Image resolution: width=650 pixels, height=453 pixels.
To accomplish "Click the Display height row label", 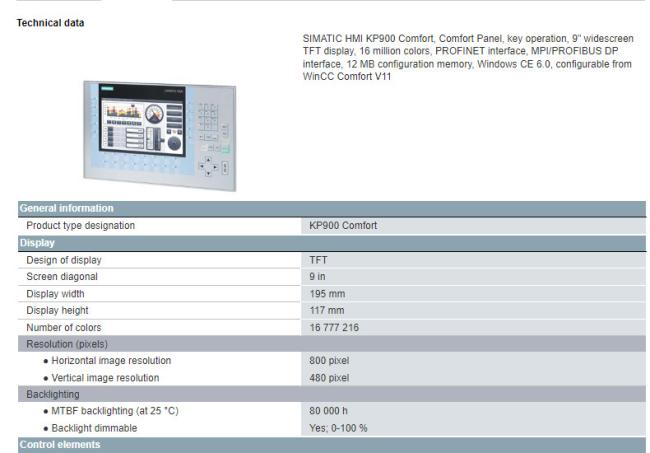I will click(x=58, y=310).
